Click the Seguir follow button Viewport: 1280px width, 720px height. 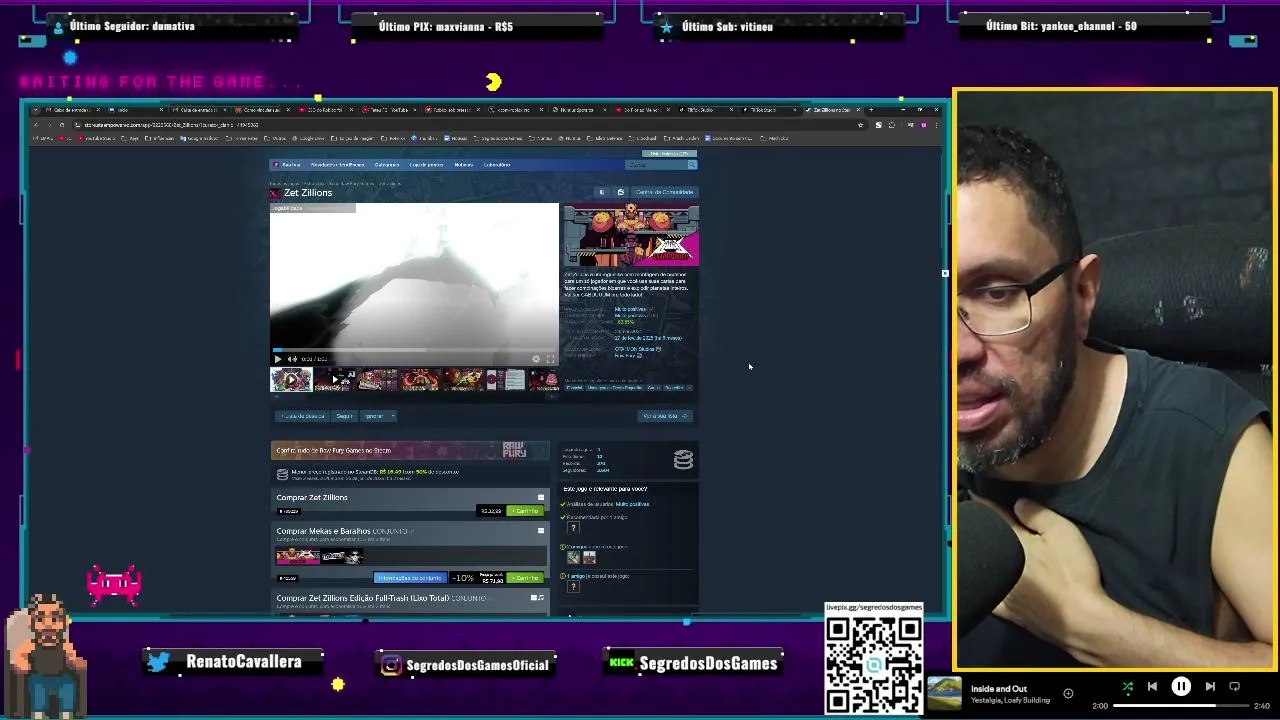click(x=344, y=416)
